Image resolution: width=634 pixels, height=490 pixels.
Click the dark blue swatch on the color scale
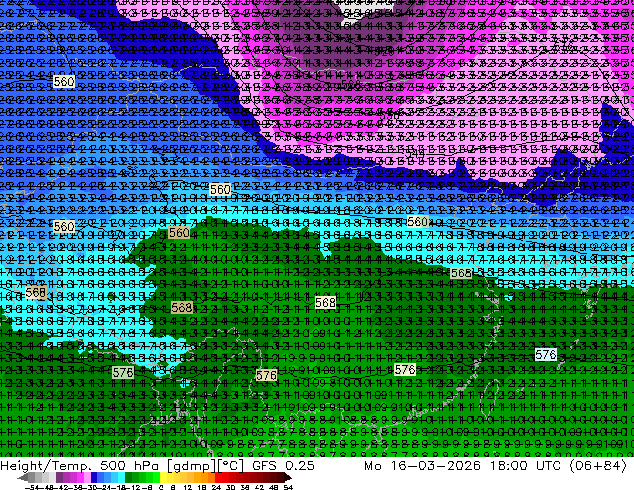click(94, 478)
